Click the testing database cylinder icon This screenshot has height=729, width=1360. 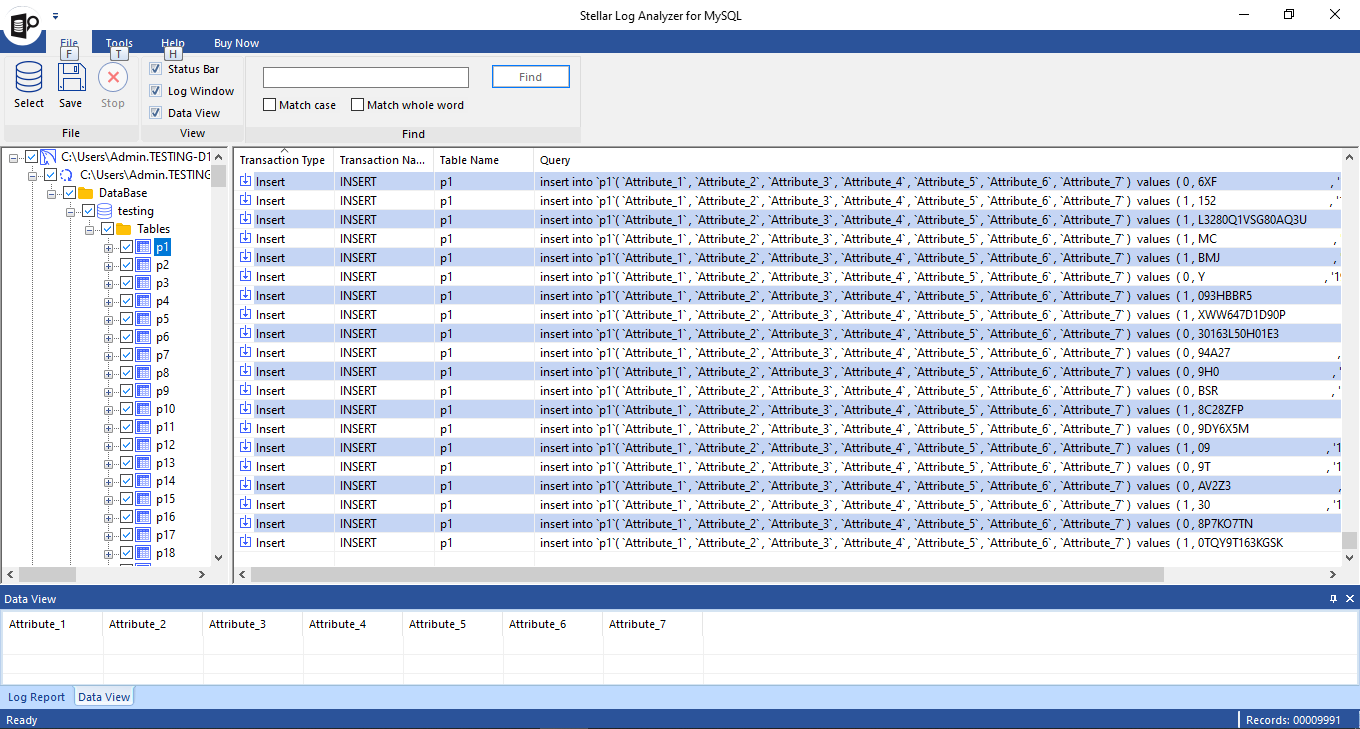(x=105, y=211)
